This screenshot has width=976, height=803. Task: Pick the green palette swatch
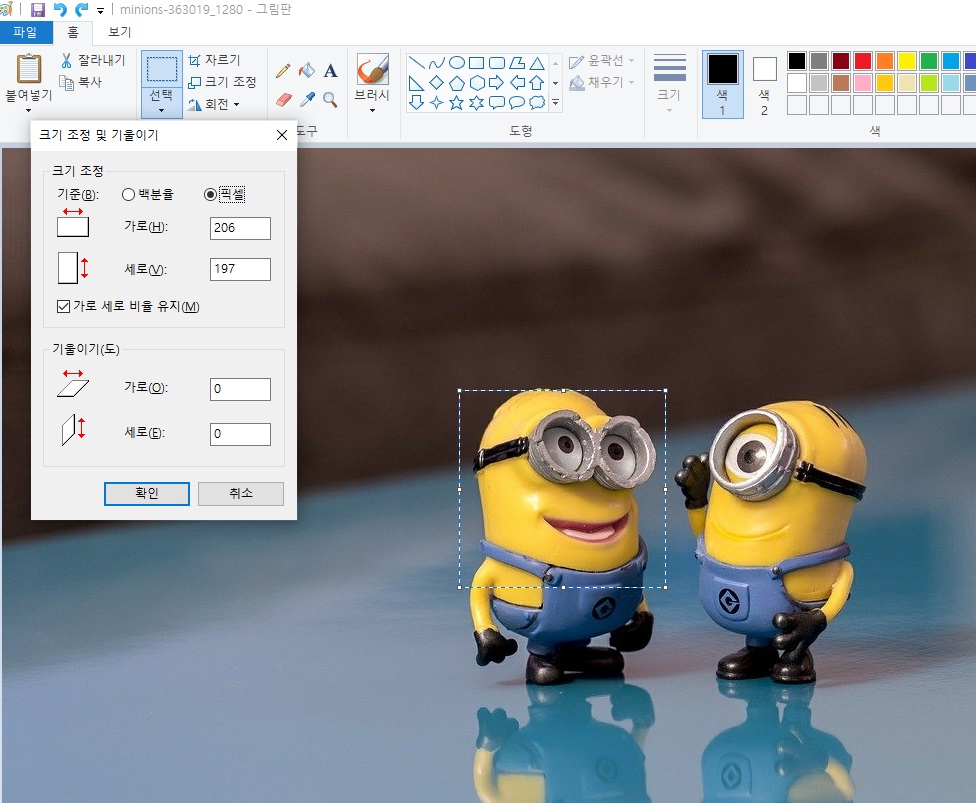[929, 60]
